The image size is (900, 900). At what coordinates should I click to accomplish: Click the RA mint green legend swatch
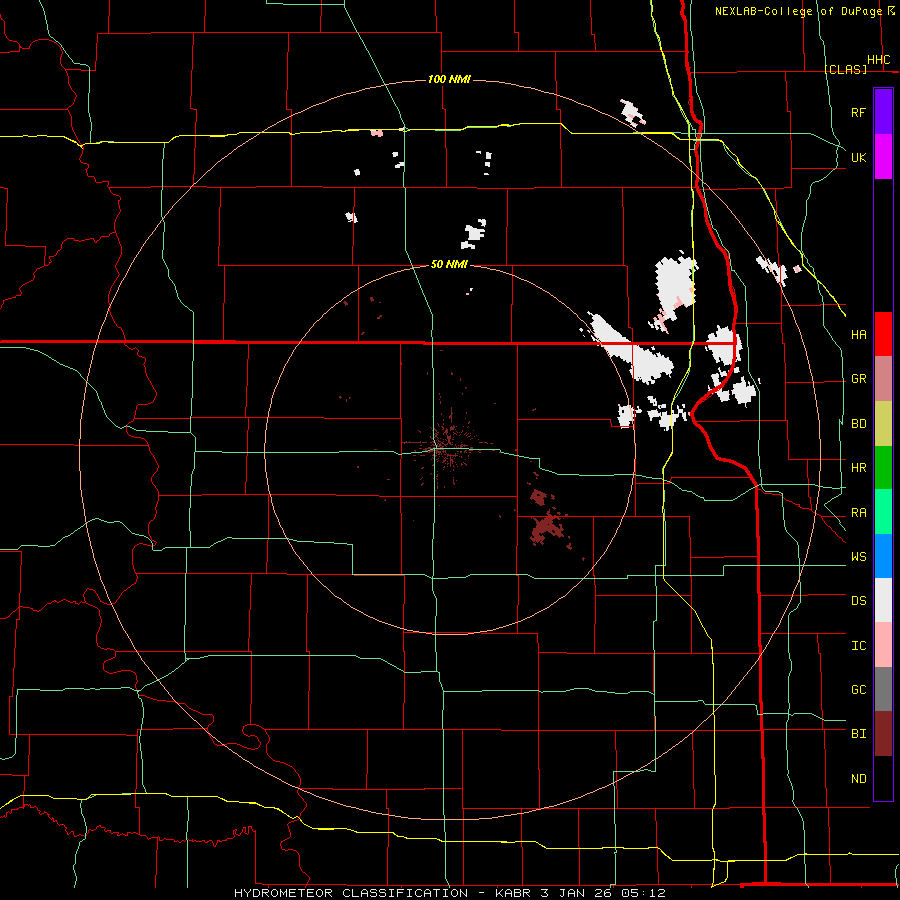pos(883,512)
